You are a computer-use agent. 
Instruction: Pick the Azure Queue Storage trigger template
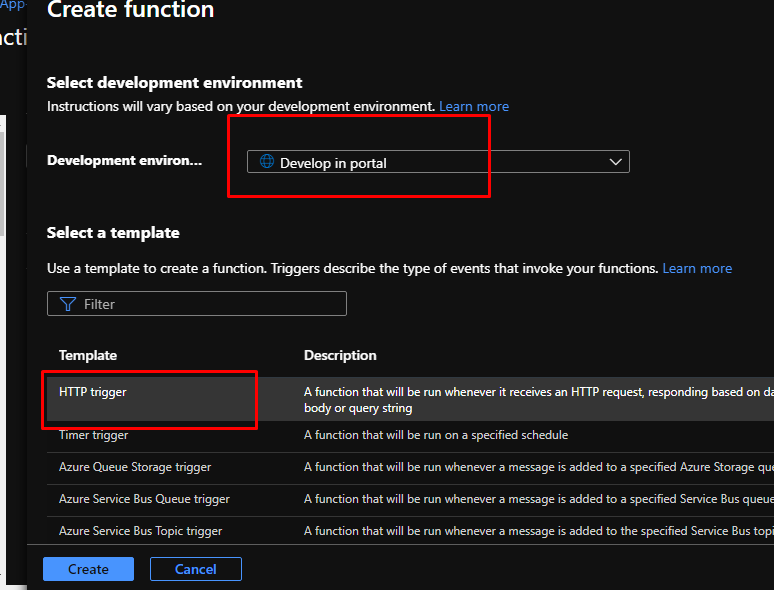click(x=135, y=467)
